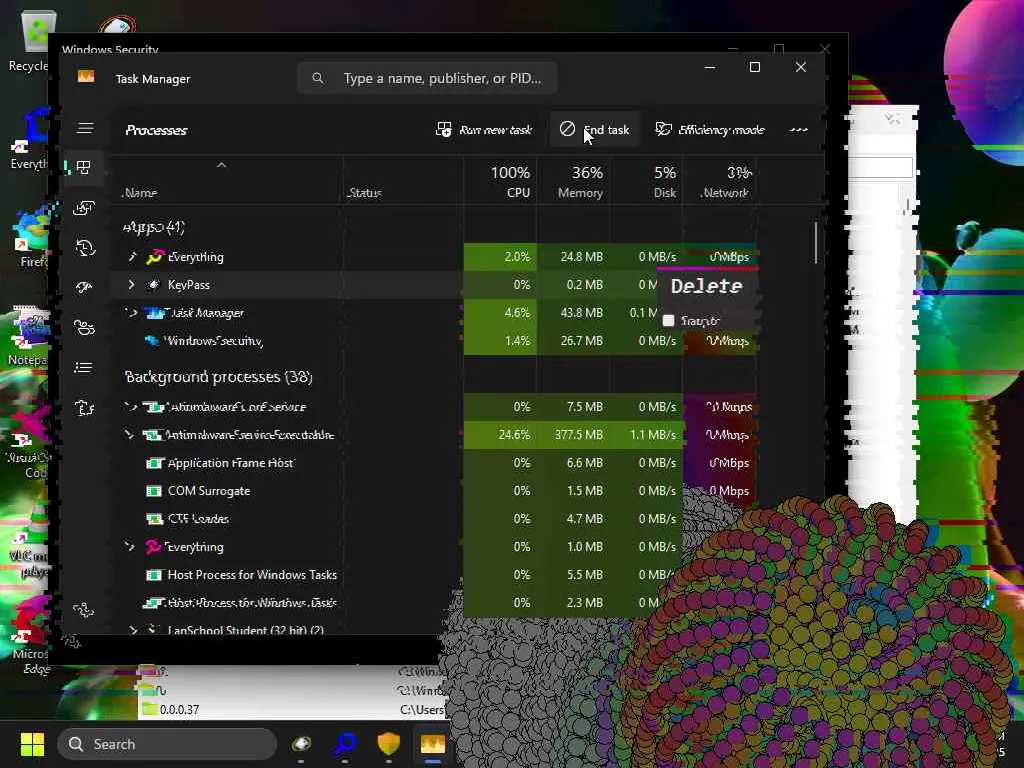Click the Efficiency mode button
The width and height of the screenshot is (1024, 768).
710,129
